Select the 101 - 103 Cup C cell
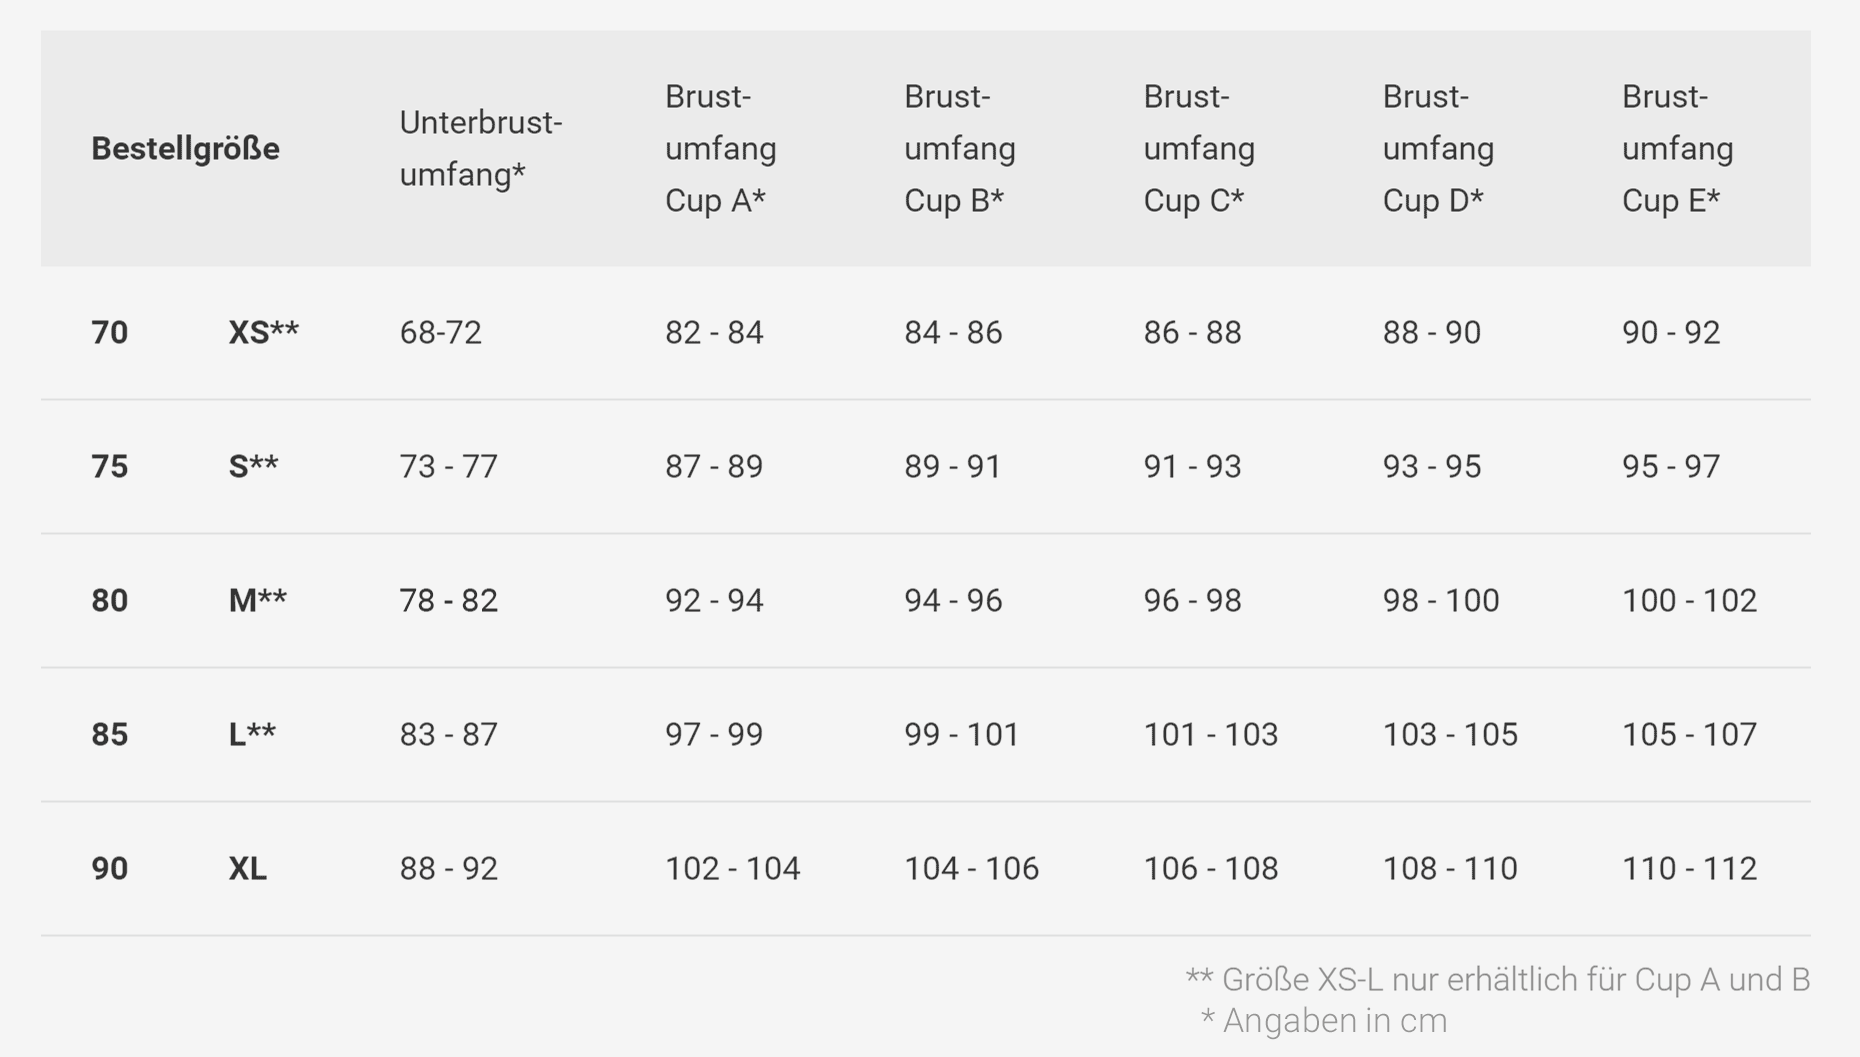 pos(1210,734)
